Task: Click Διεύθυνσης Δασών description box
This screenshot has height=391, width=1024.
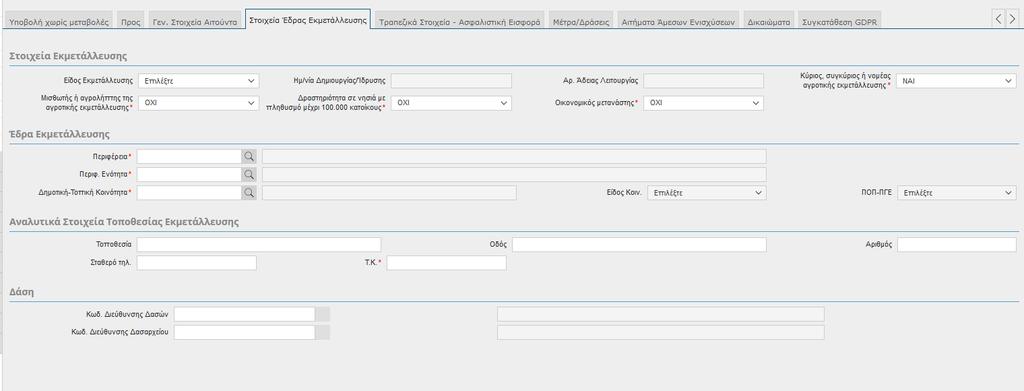Action: [660, 315]
